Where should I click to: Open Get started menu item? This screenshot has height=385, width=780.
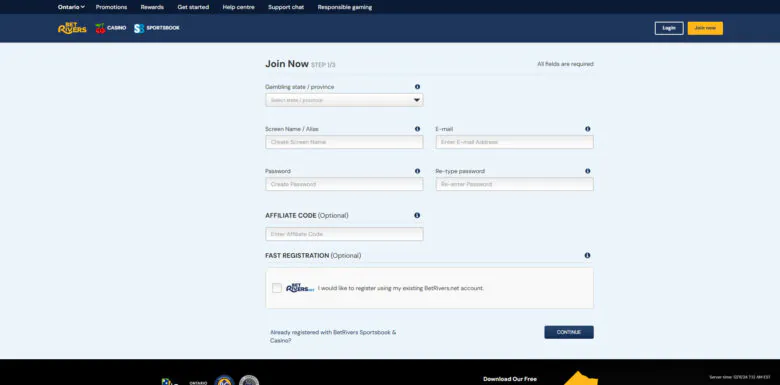coord(193,7)
